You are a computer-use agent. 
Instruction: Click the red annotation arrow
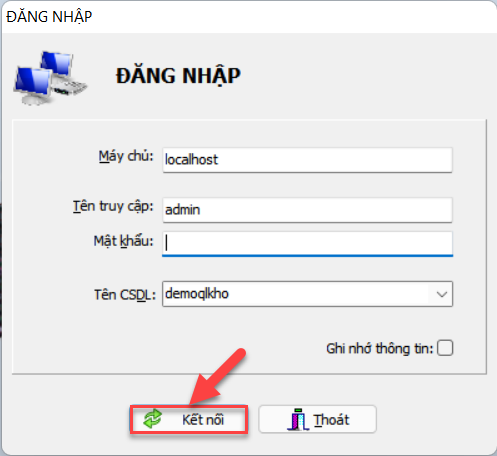218,377
